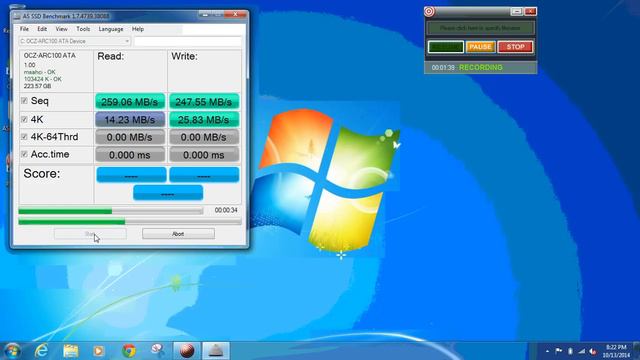Click the read Score box

[131, 175]
